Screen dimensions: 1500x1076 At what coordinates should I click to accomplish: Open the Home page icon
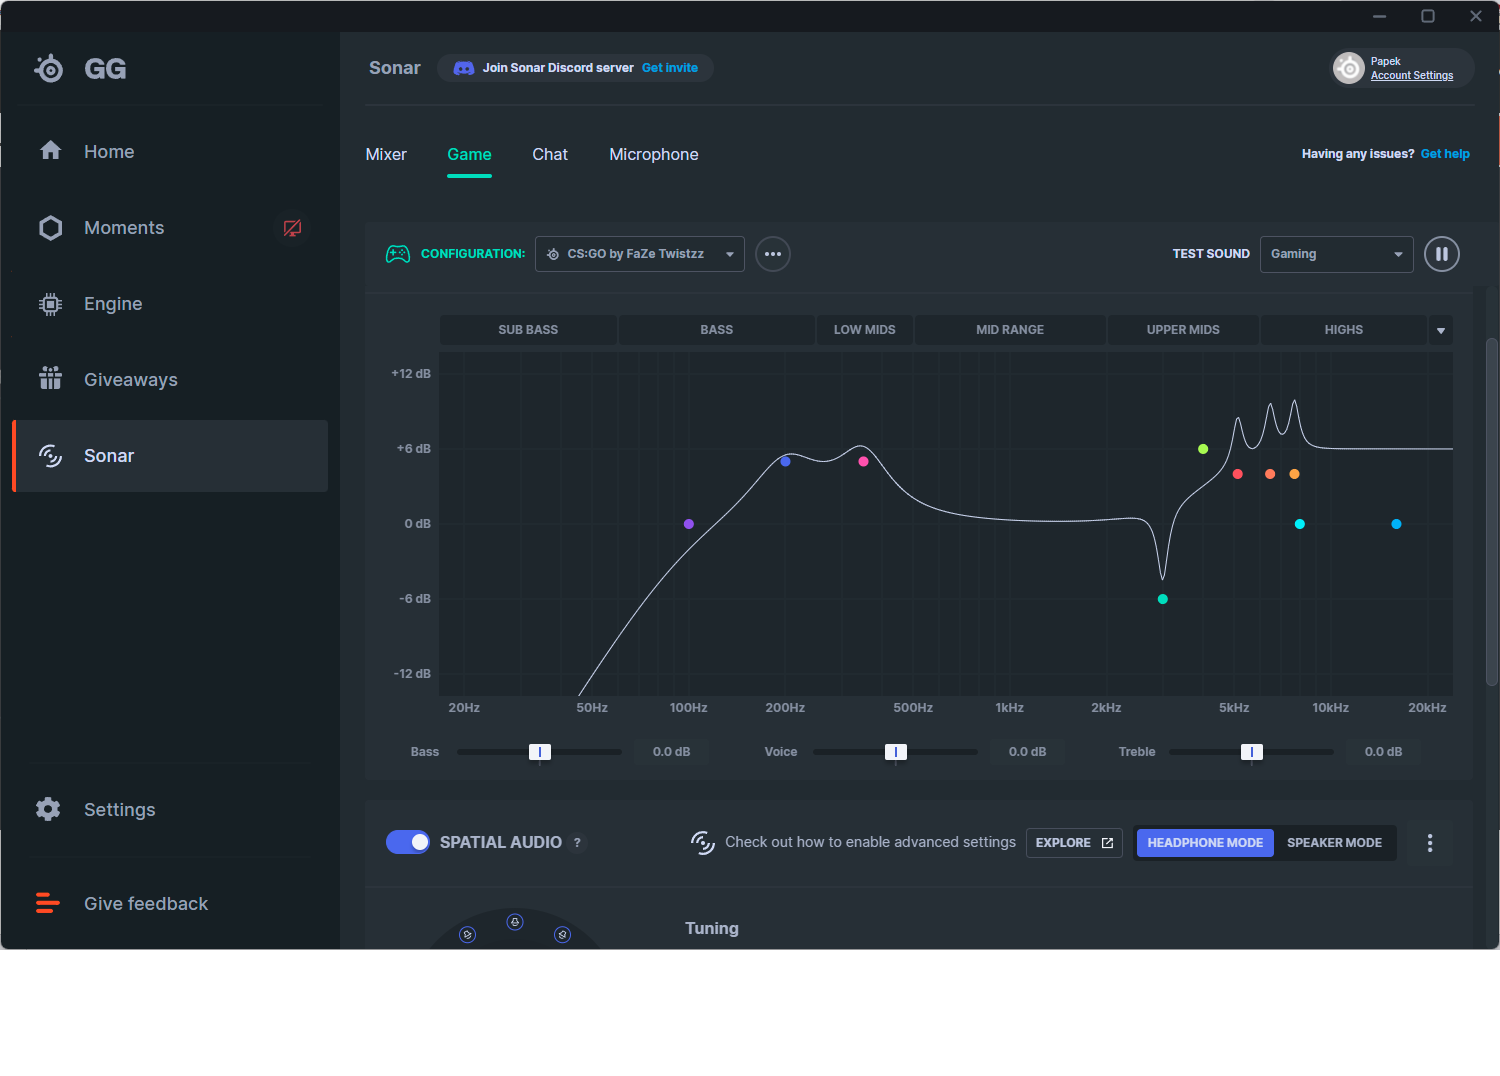(51, 151)
